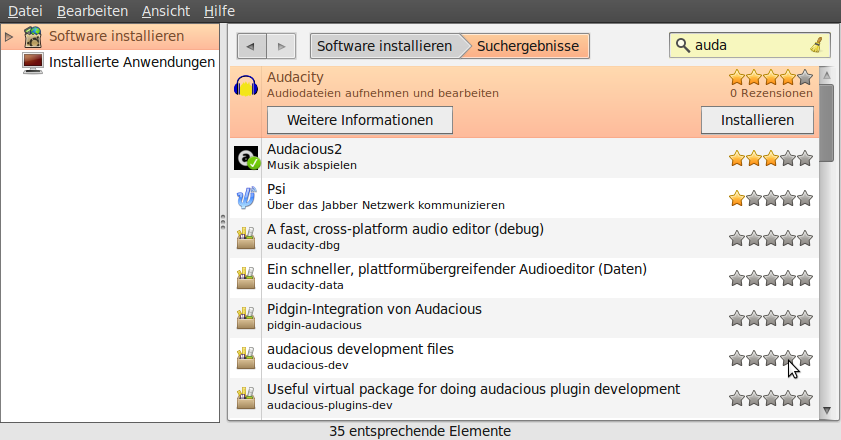
Task: Open Weitere Informationen for Audacity
Action: (360, 120)
